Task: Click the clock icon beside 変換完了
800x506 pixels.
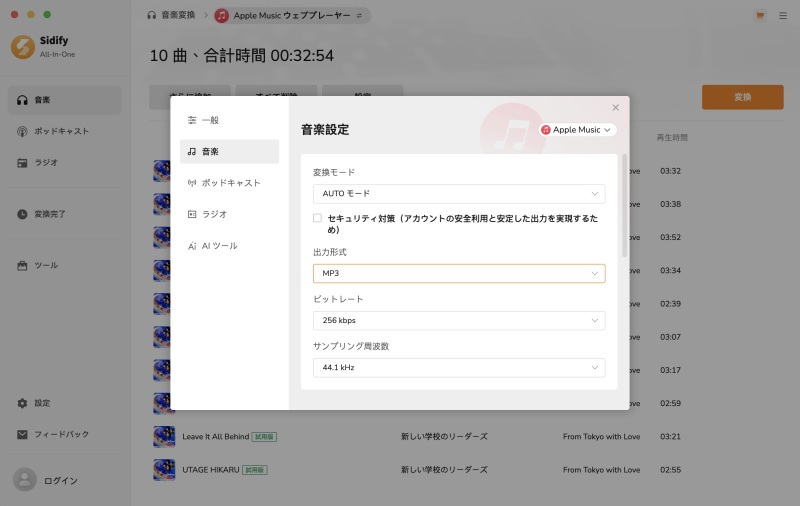Action: [x=22, y=214]
